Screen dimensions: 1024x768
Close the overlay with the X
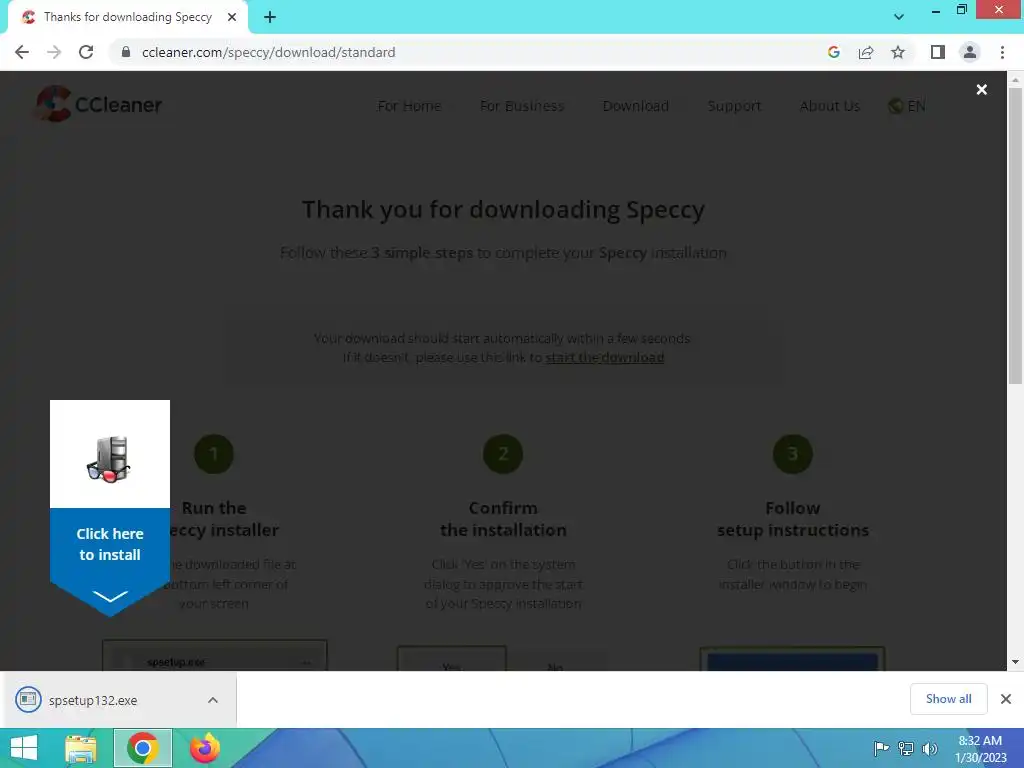click(x=982, y=89)
